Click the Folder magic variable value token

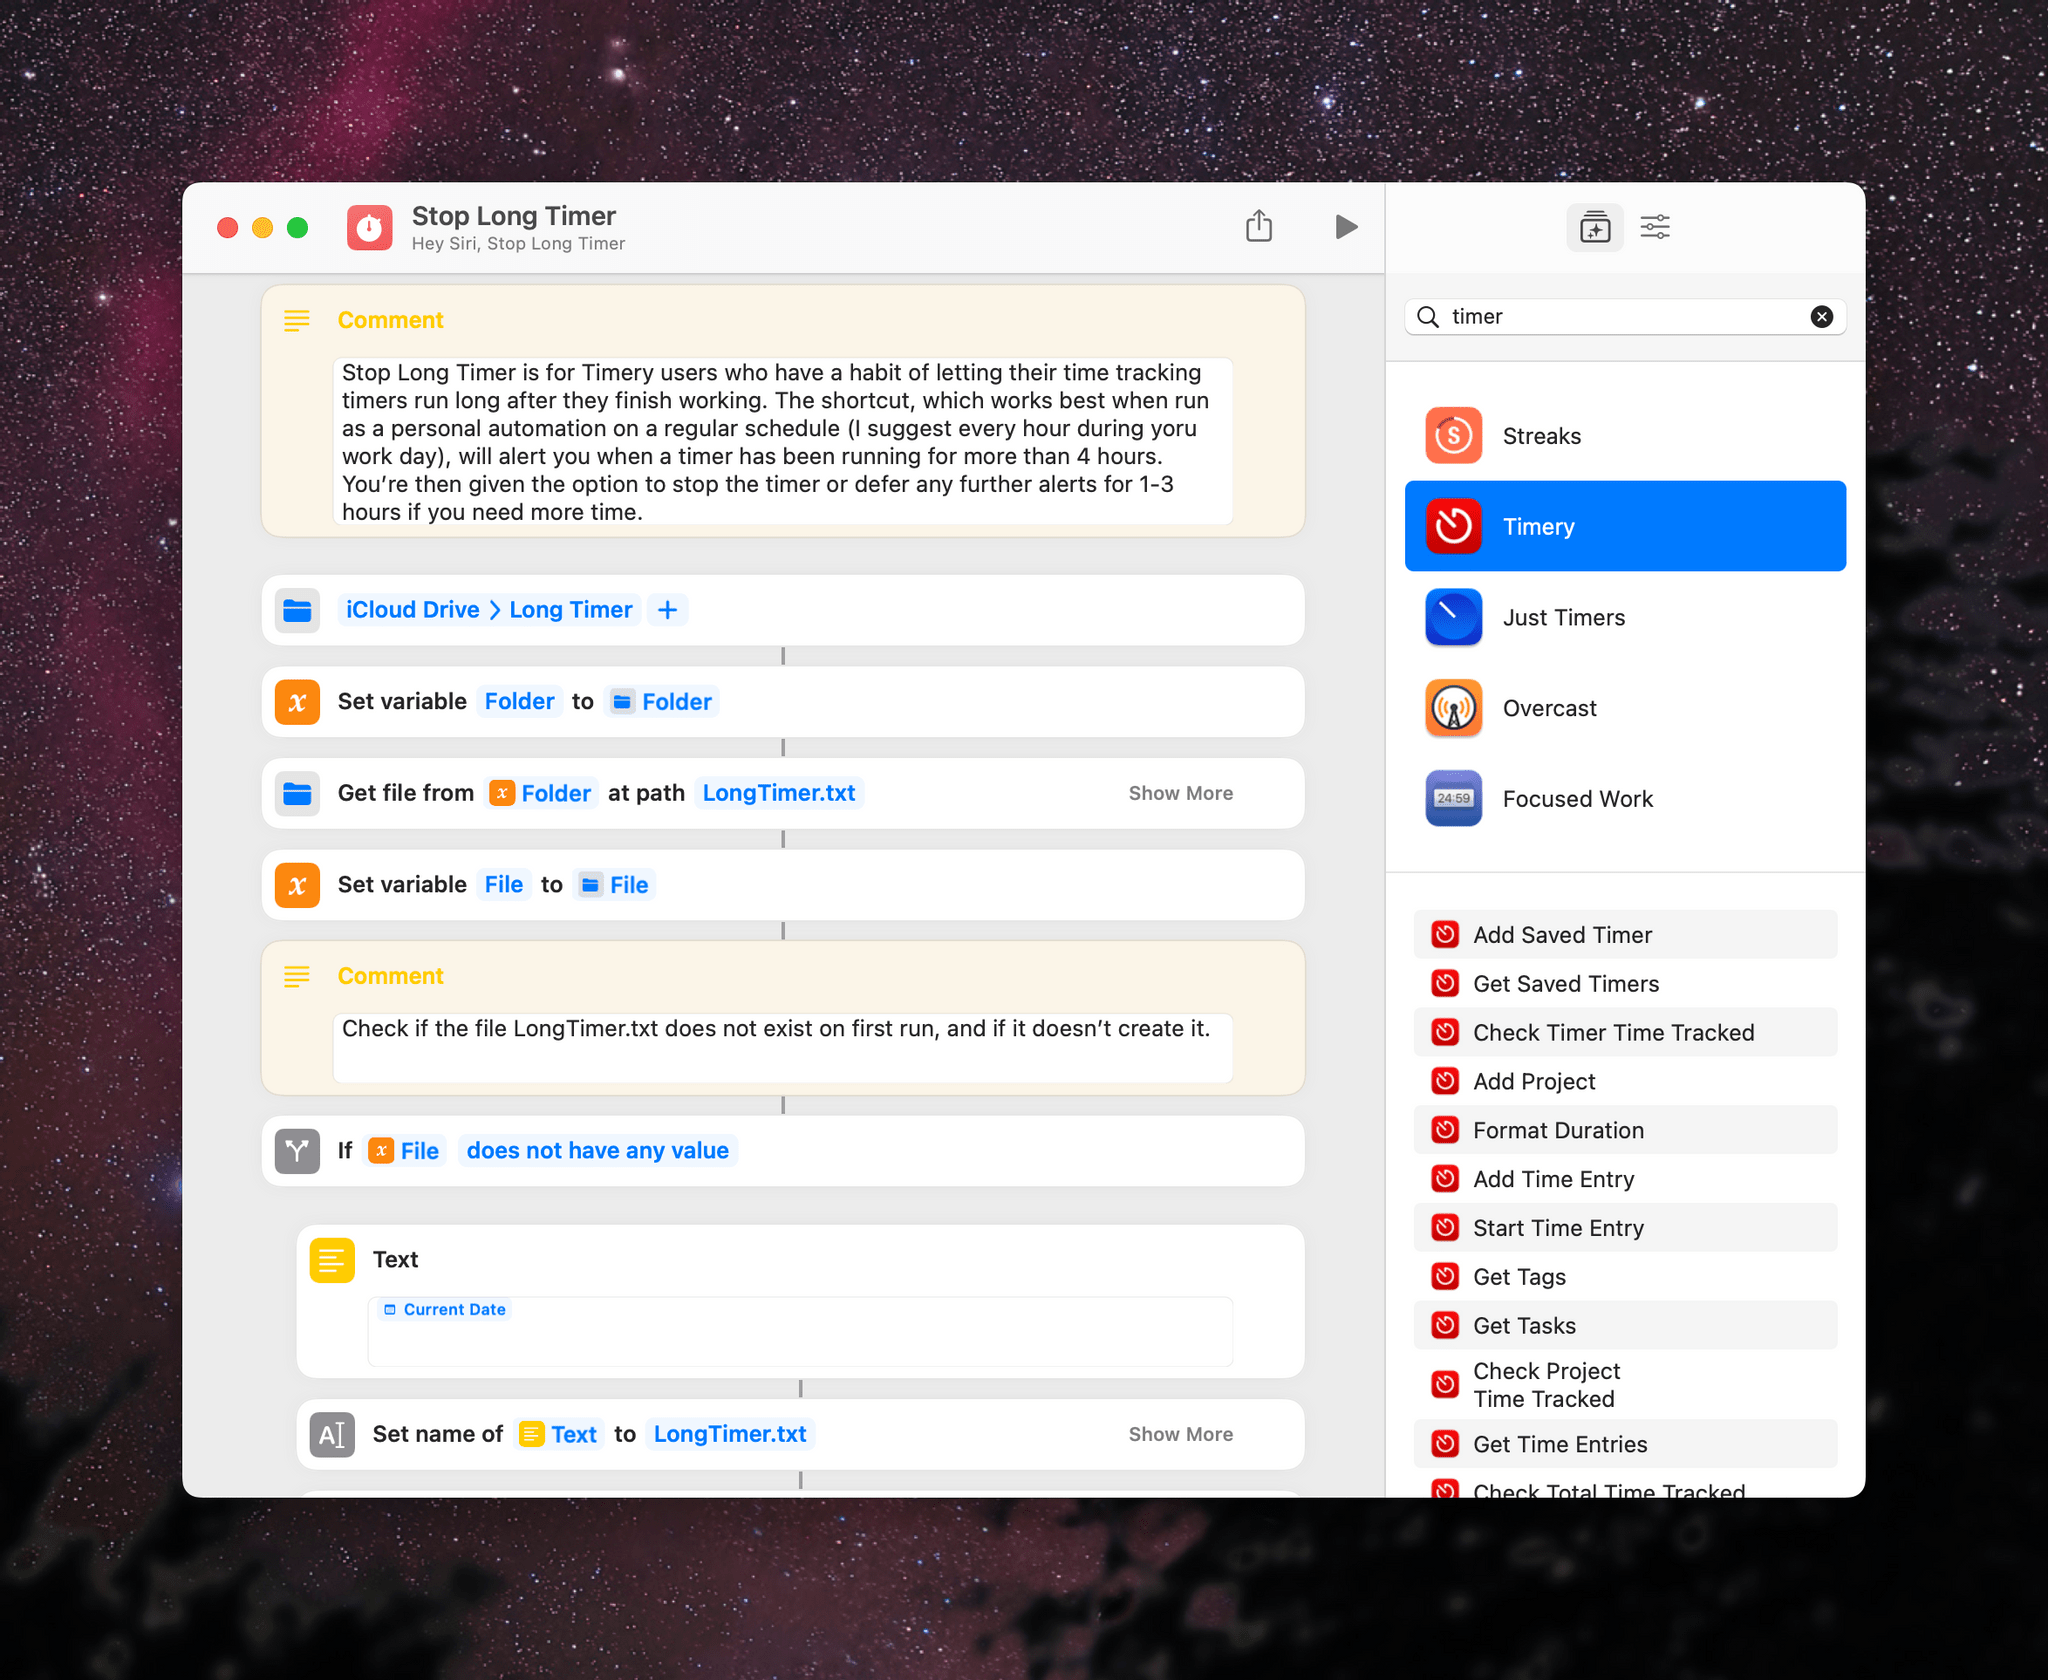click(662, 702)
